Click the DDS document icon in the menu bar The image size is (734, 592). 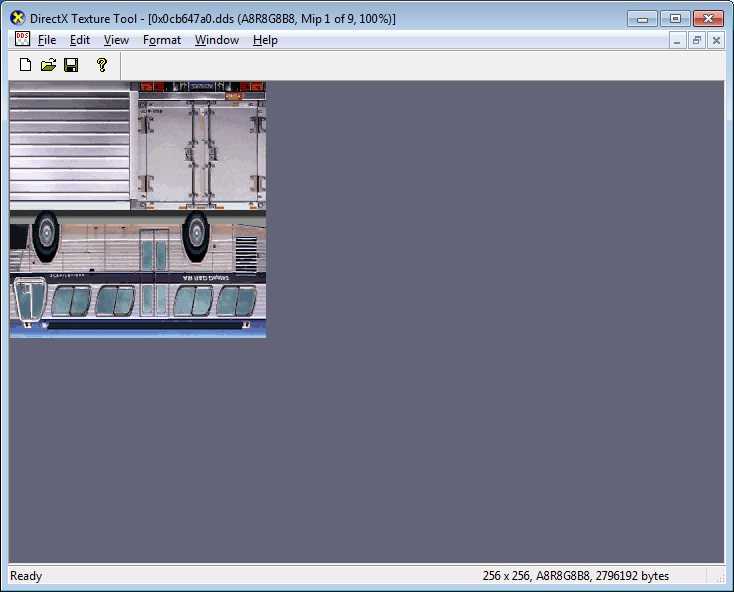22,39
